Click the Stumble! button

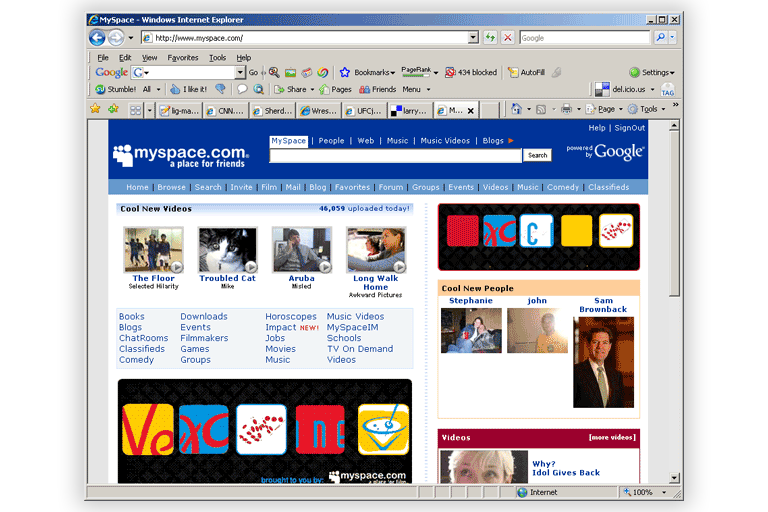pos(115,89)
